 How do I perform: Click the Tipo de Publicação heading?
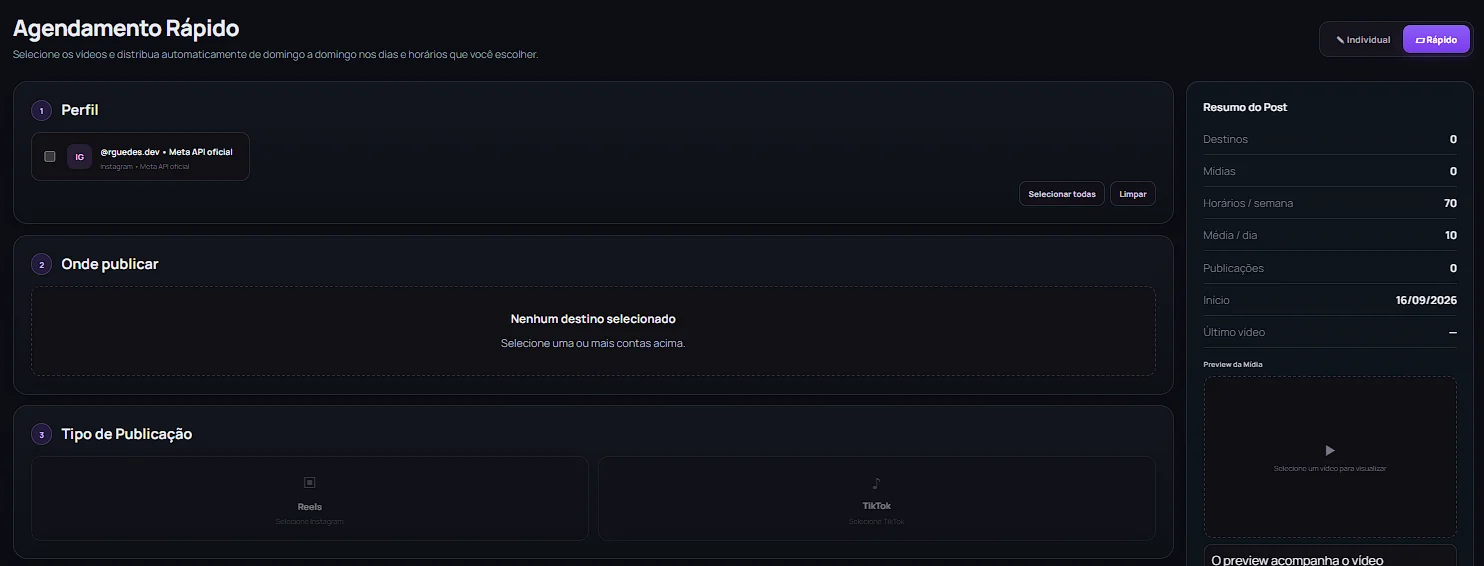pos(127,434)
